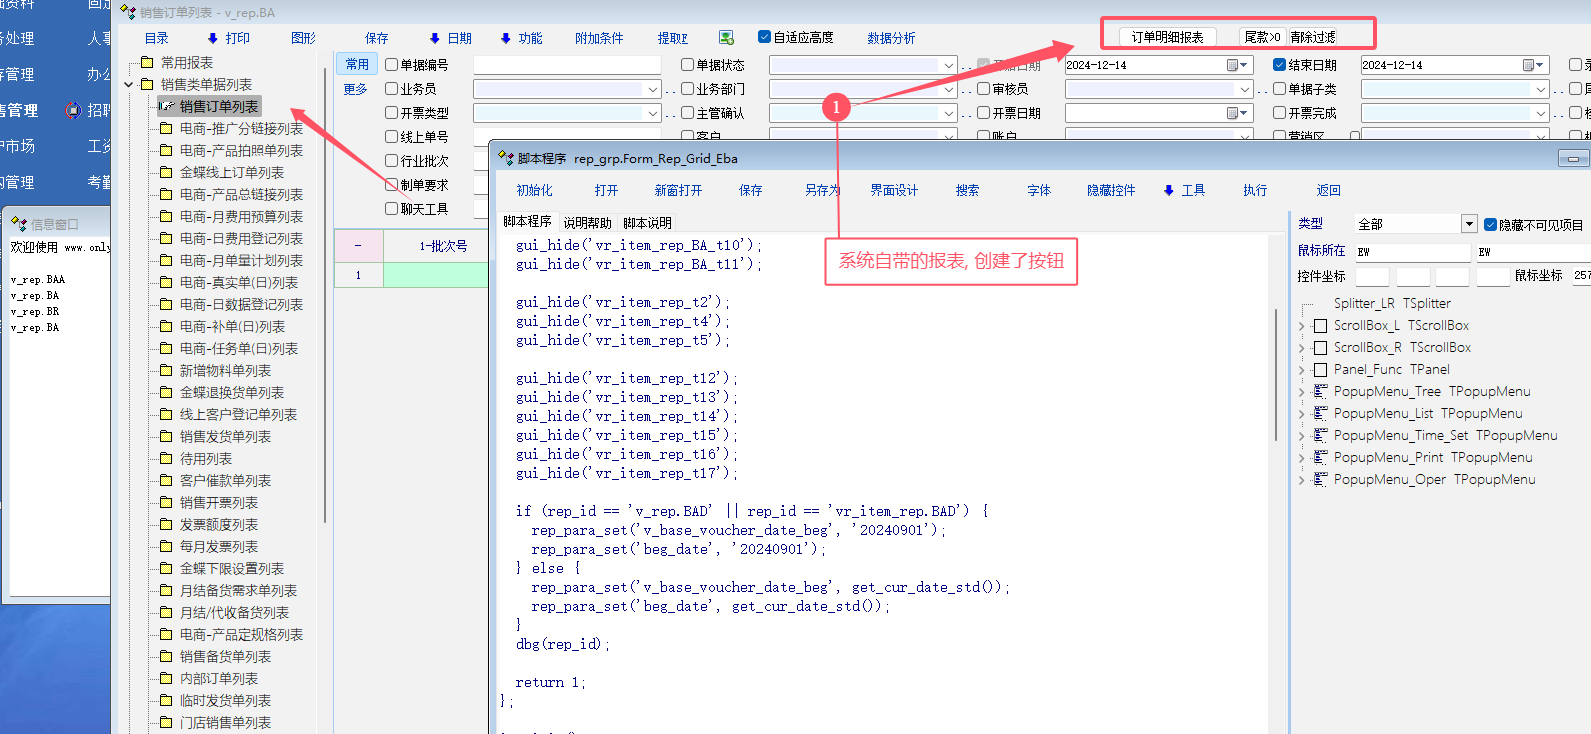Click the PopupMenu_Print popup menu icon
This screenshot has height=734, width=1591.
point(1320,458)
